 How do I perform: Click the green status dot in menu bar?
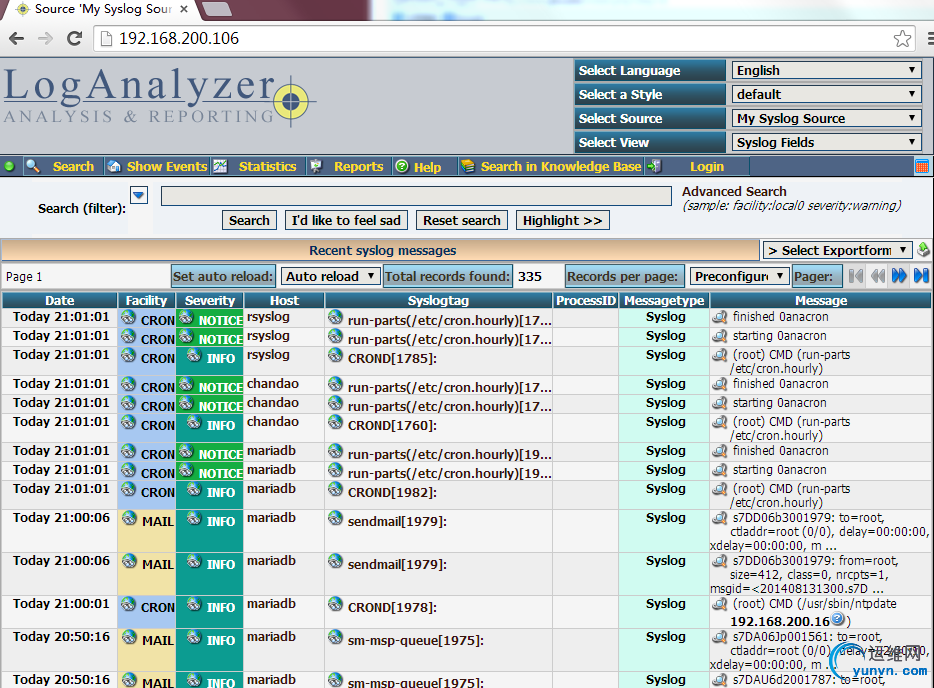coord(10,166)
